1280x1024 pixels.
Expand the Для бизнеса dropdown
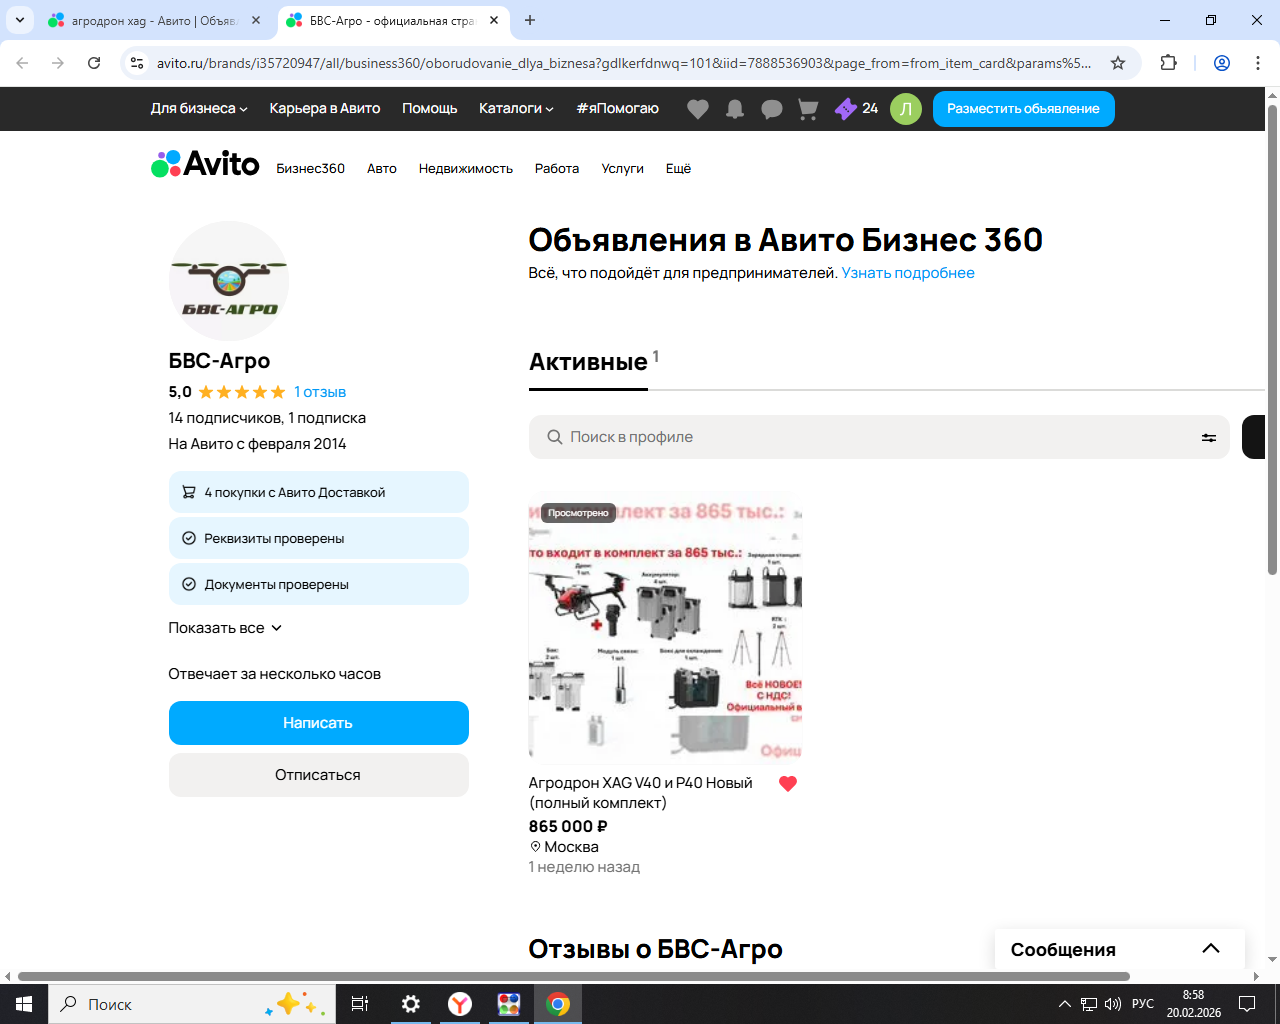(x=199, y=109)
